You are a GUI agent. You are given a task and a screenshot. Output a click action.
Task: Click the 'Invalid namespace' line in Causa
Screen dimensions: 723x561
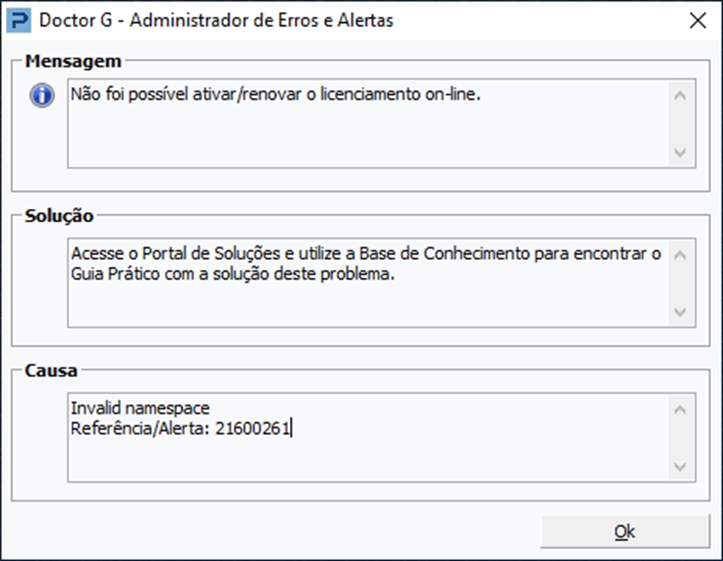(x=140, y=408)
